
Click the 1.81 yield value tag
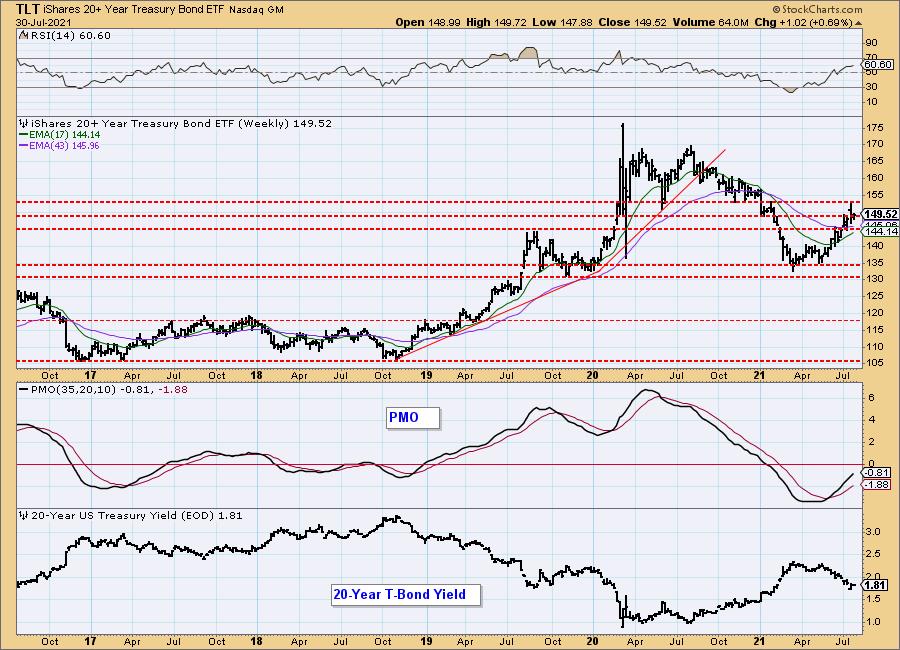876,586
